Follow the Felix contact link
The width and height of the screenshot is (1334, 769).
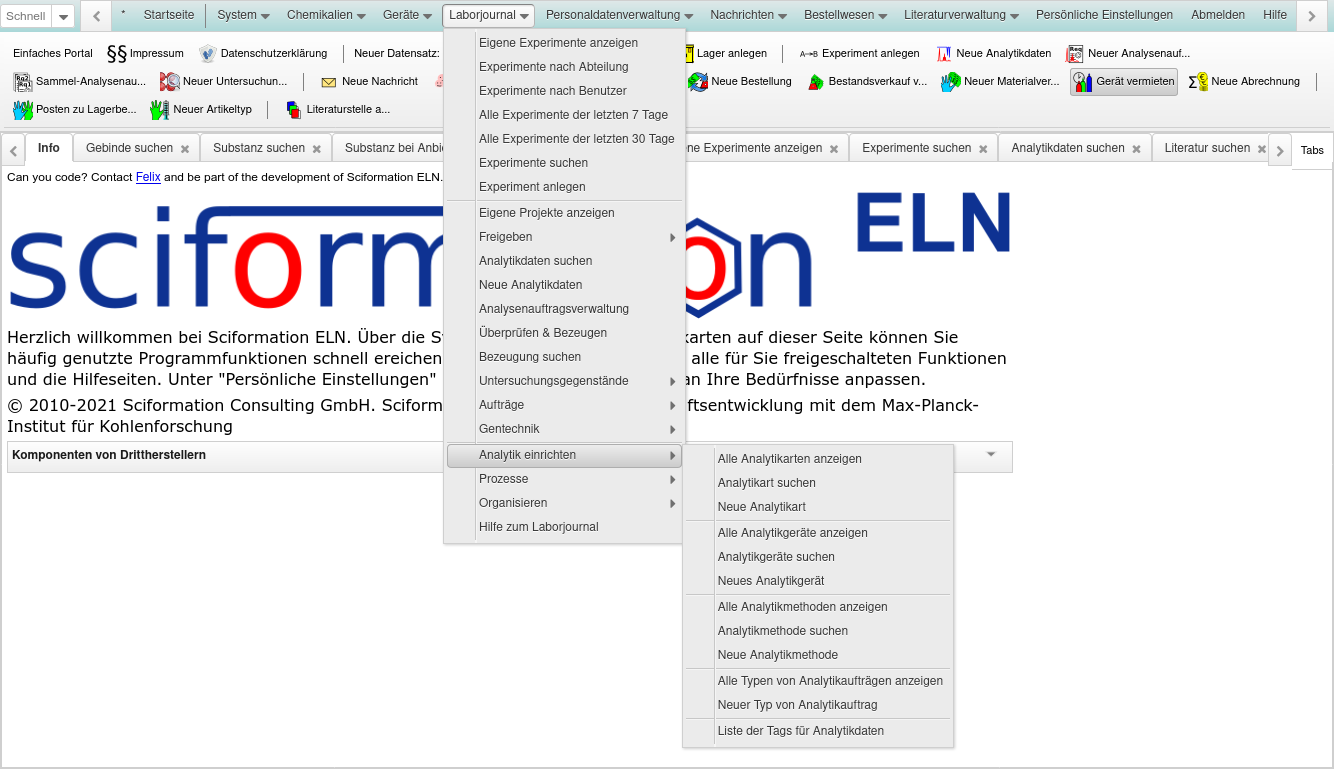(148, 177)
